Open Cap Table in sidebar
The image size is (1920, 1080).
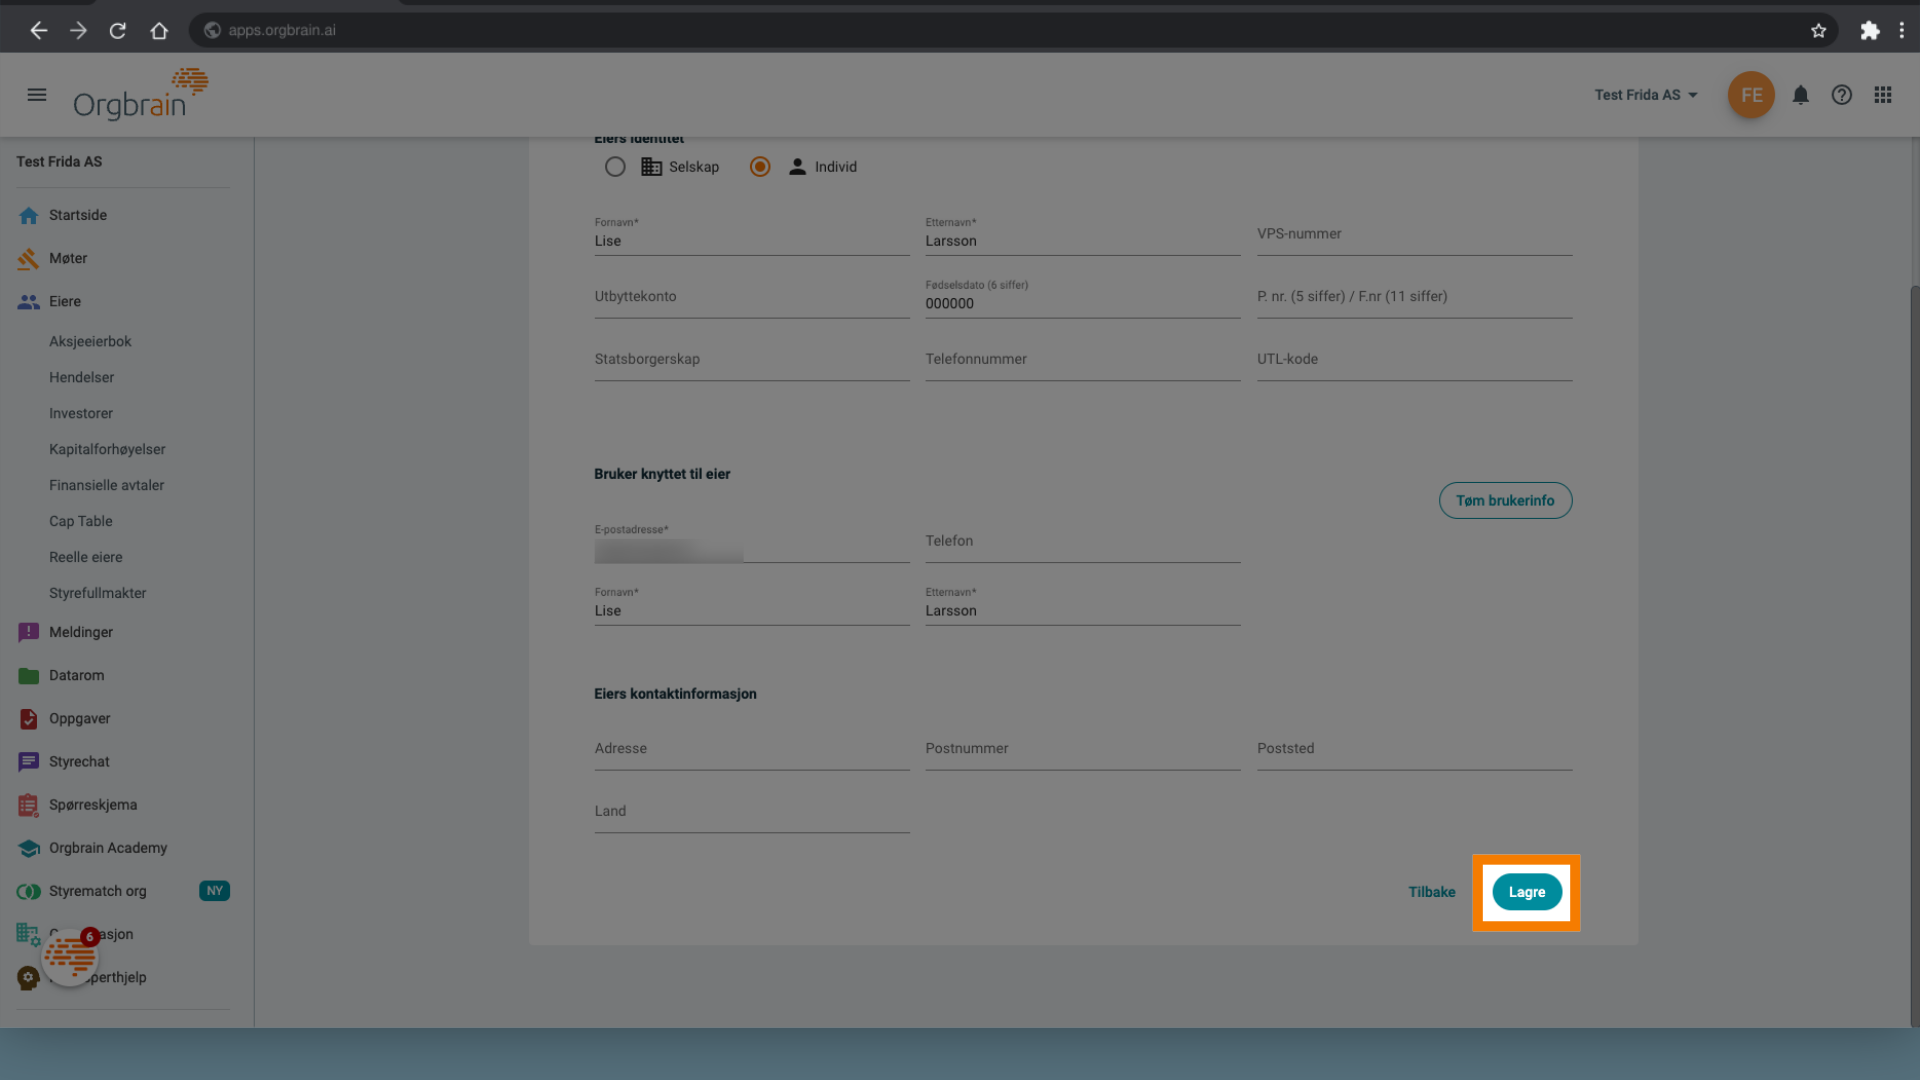coord(80,521)
